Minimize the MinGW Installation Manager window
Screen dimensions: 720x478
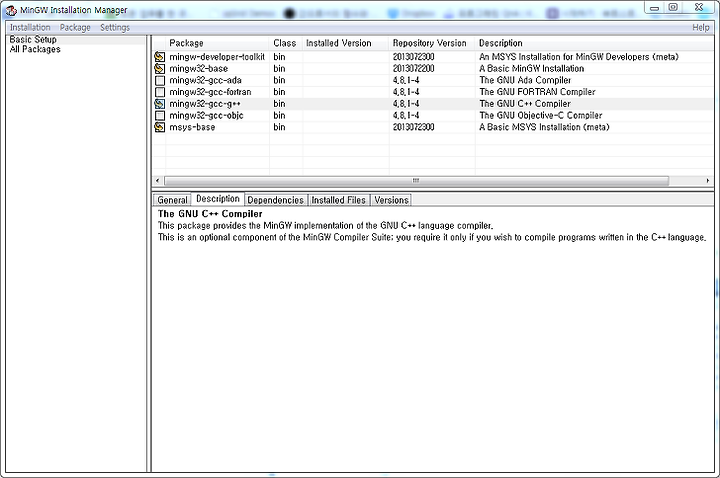[x=654, y=7]
